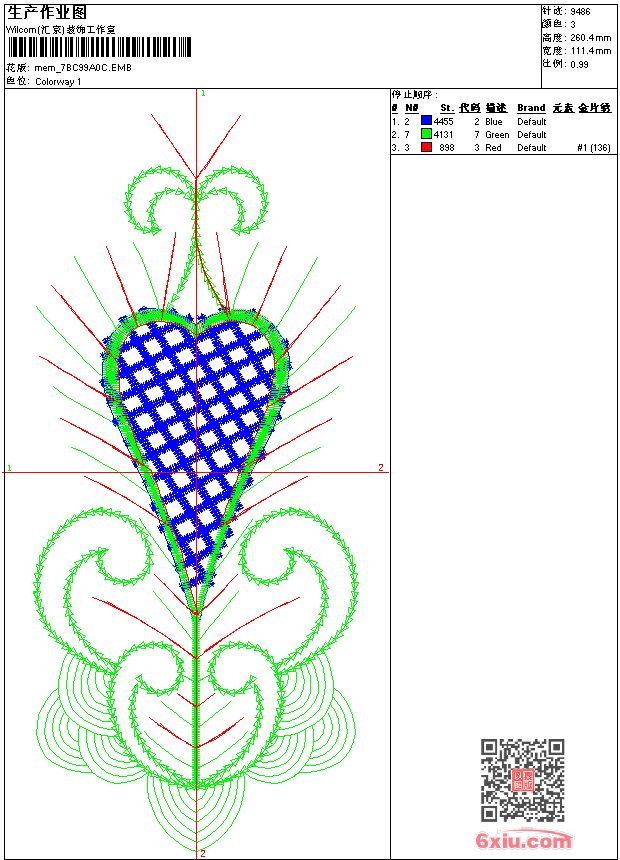Click the green color swatch in stop sequence
This screenshot has height=860, width=620.
click(426, 134)
